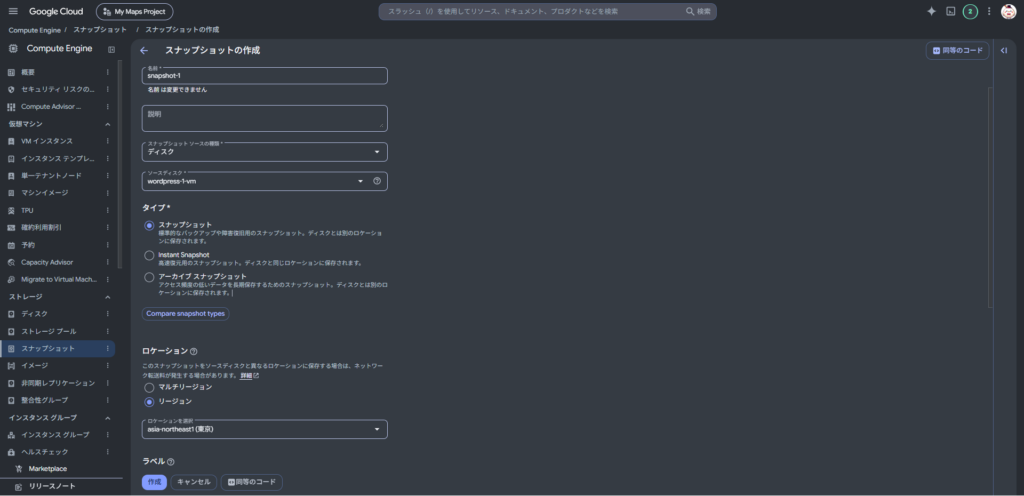Open options menu for マシンイメージ item
The image size is (1024, 496).
(108, 193)
